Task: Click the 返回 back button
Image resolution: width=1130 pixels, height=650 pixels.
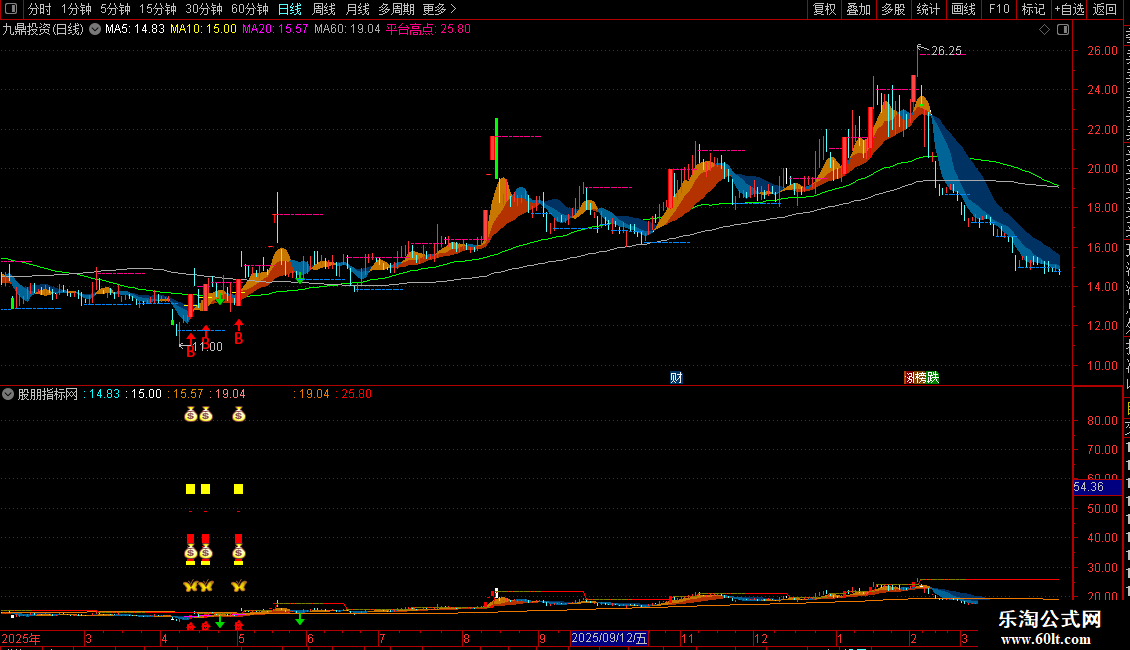Action: pos(1105,9)
